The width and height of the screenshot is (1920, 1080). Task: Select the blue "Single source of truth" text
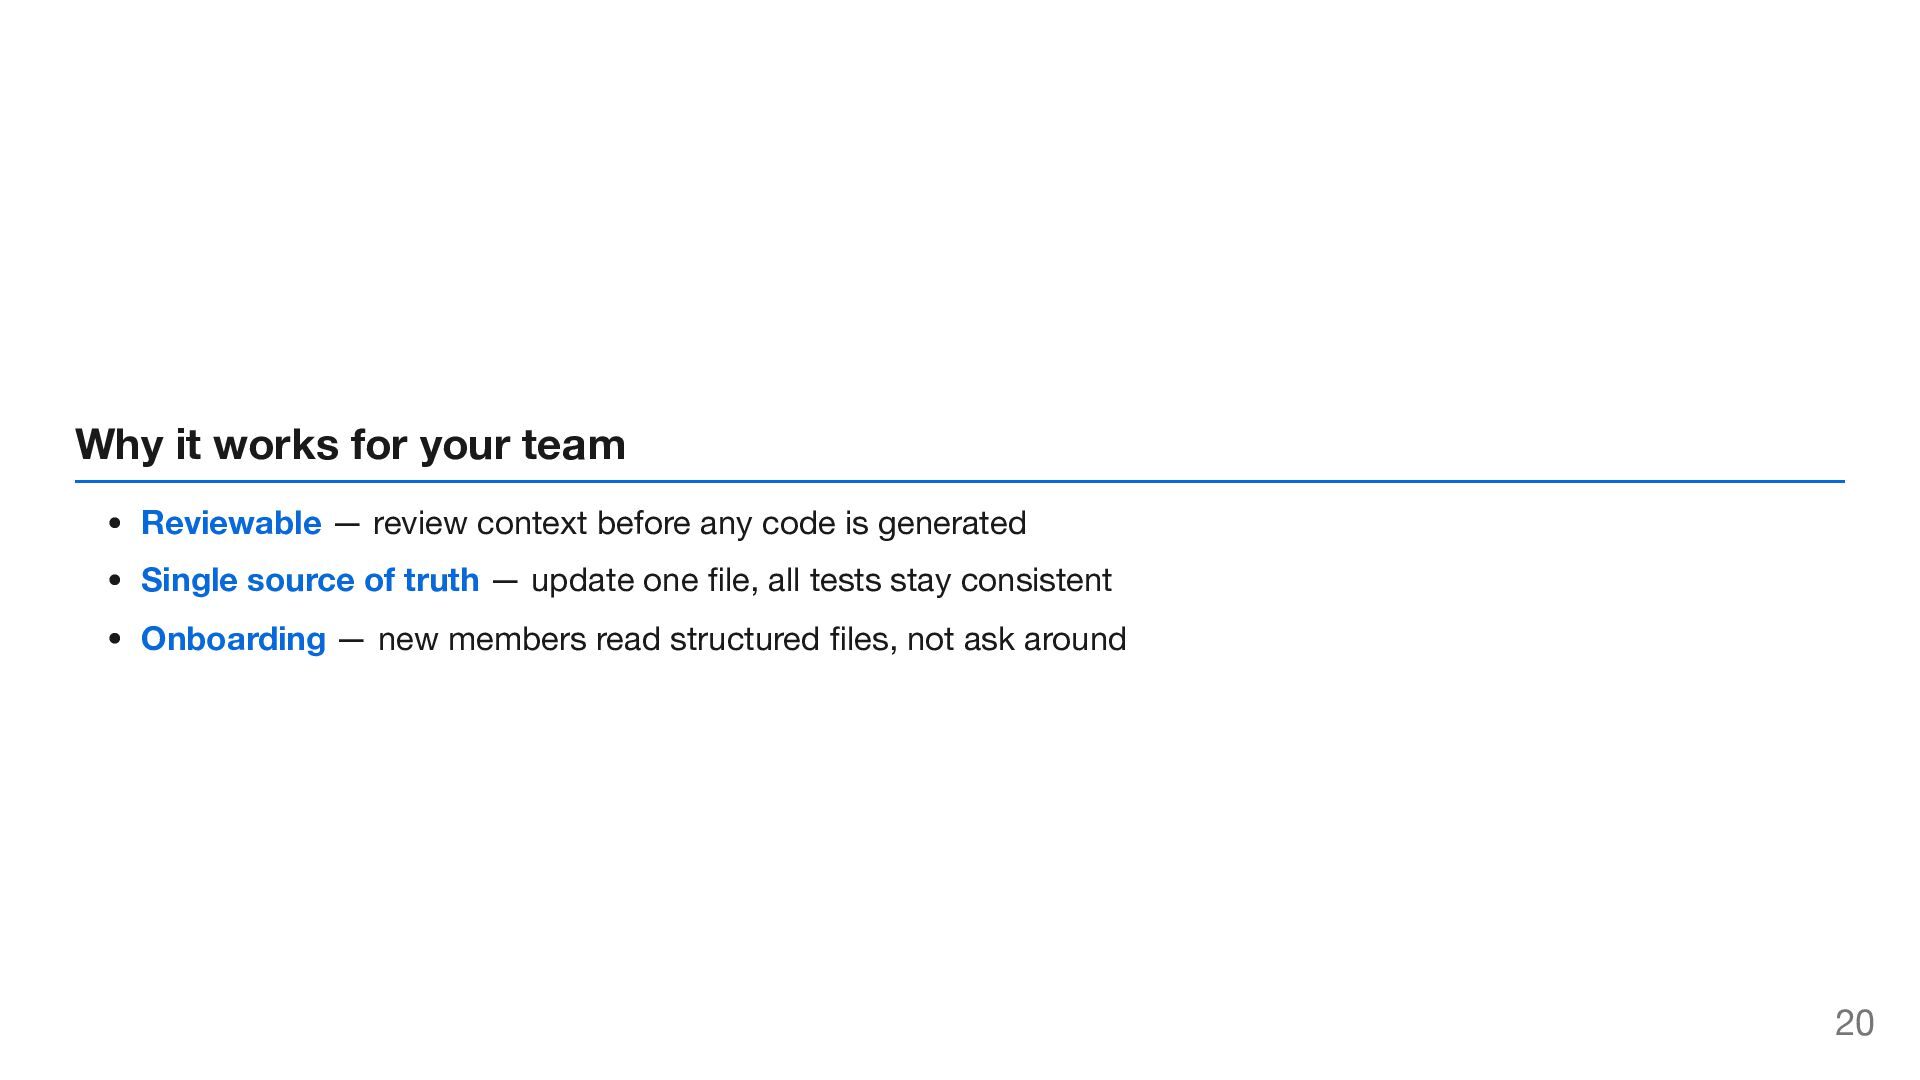pos(310,580)
